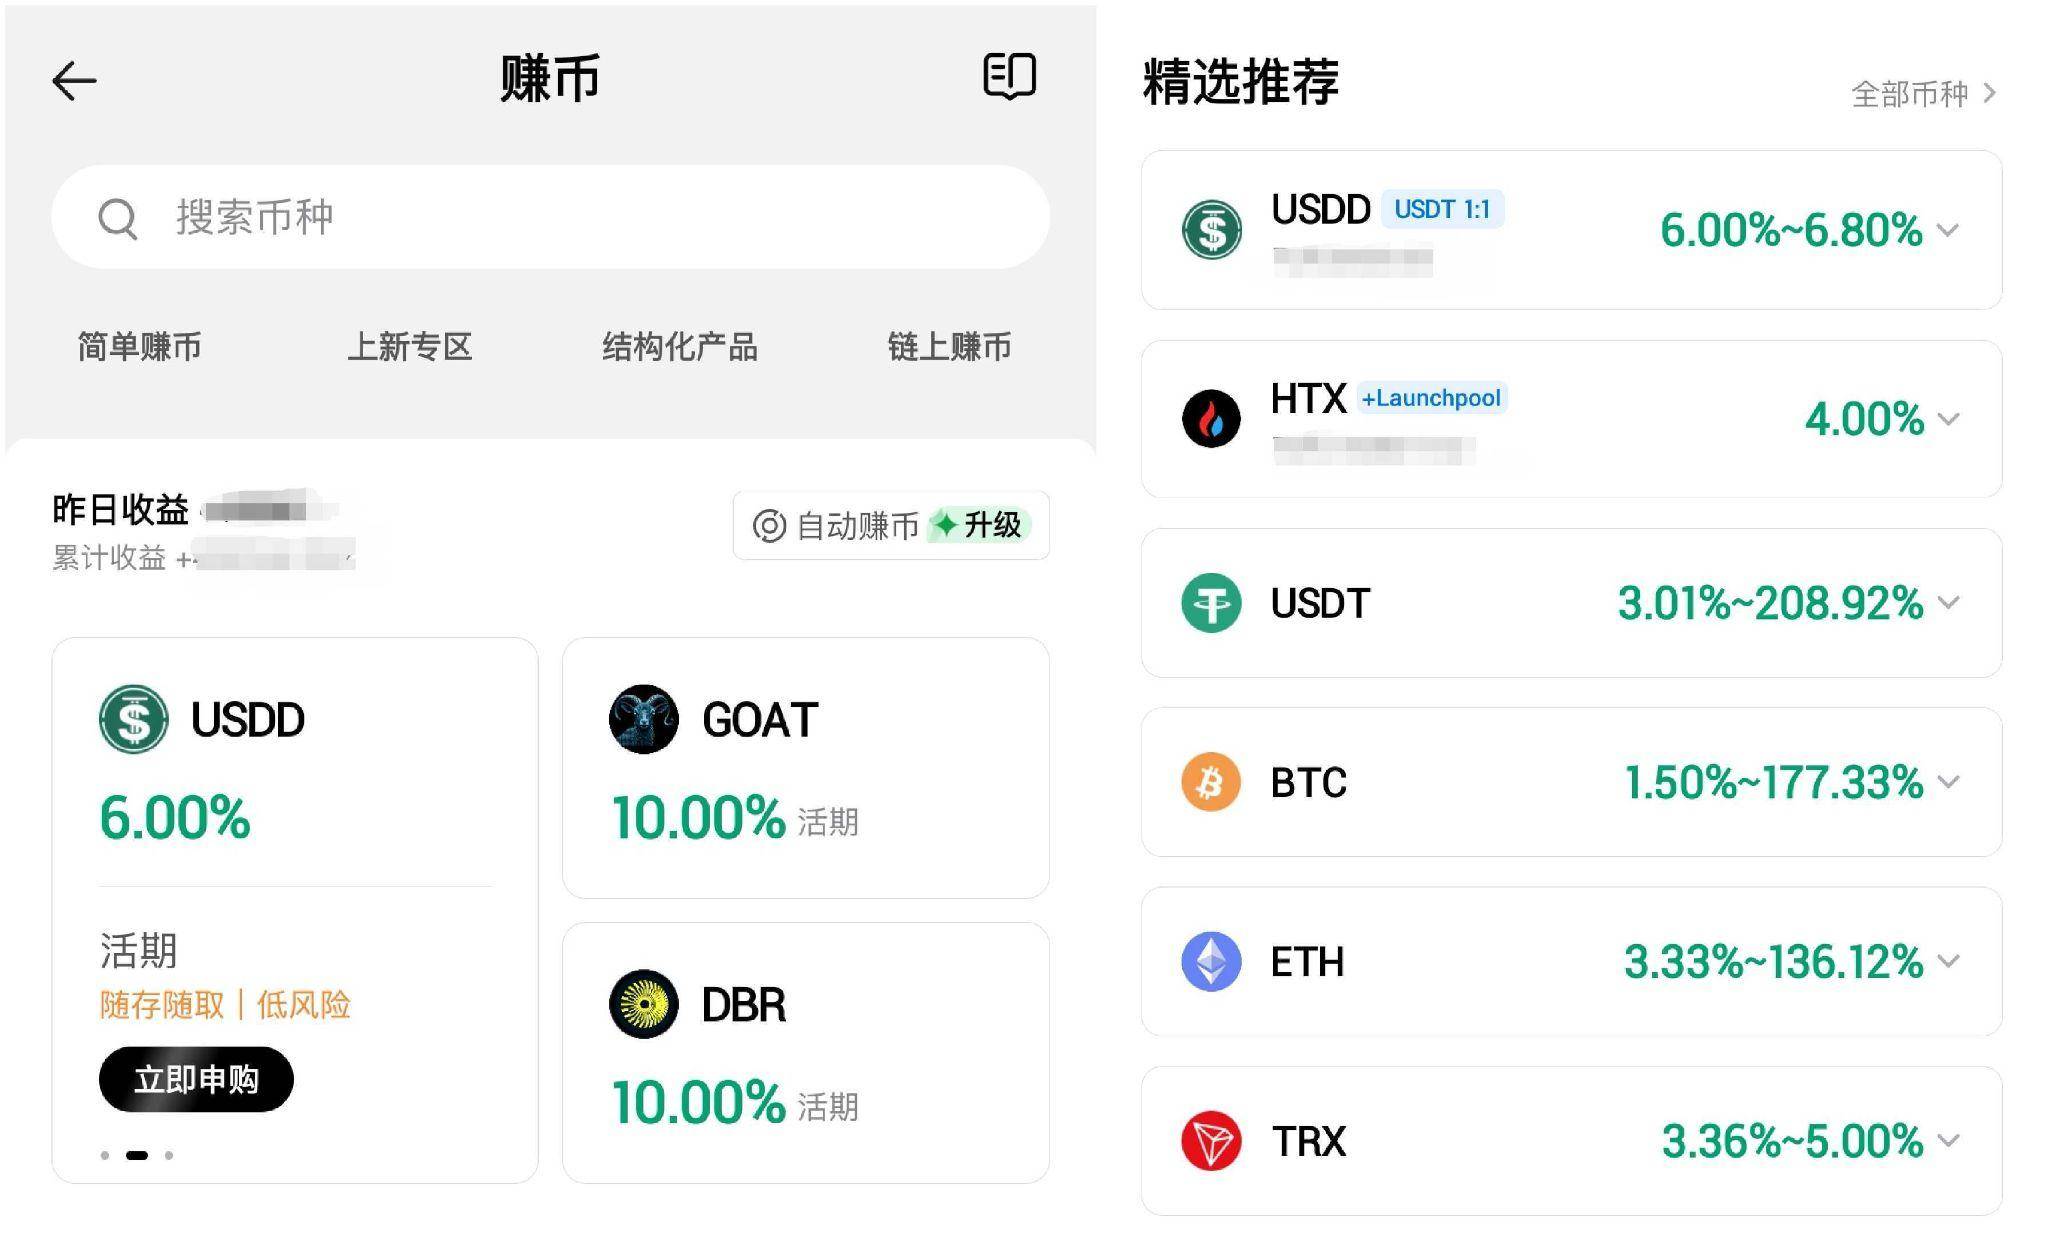Viewport: 2048px width, 1235px height.
Task: Tap the orange BTC Bitcoin icon
Action: tap(1211, 782)
